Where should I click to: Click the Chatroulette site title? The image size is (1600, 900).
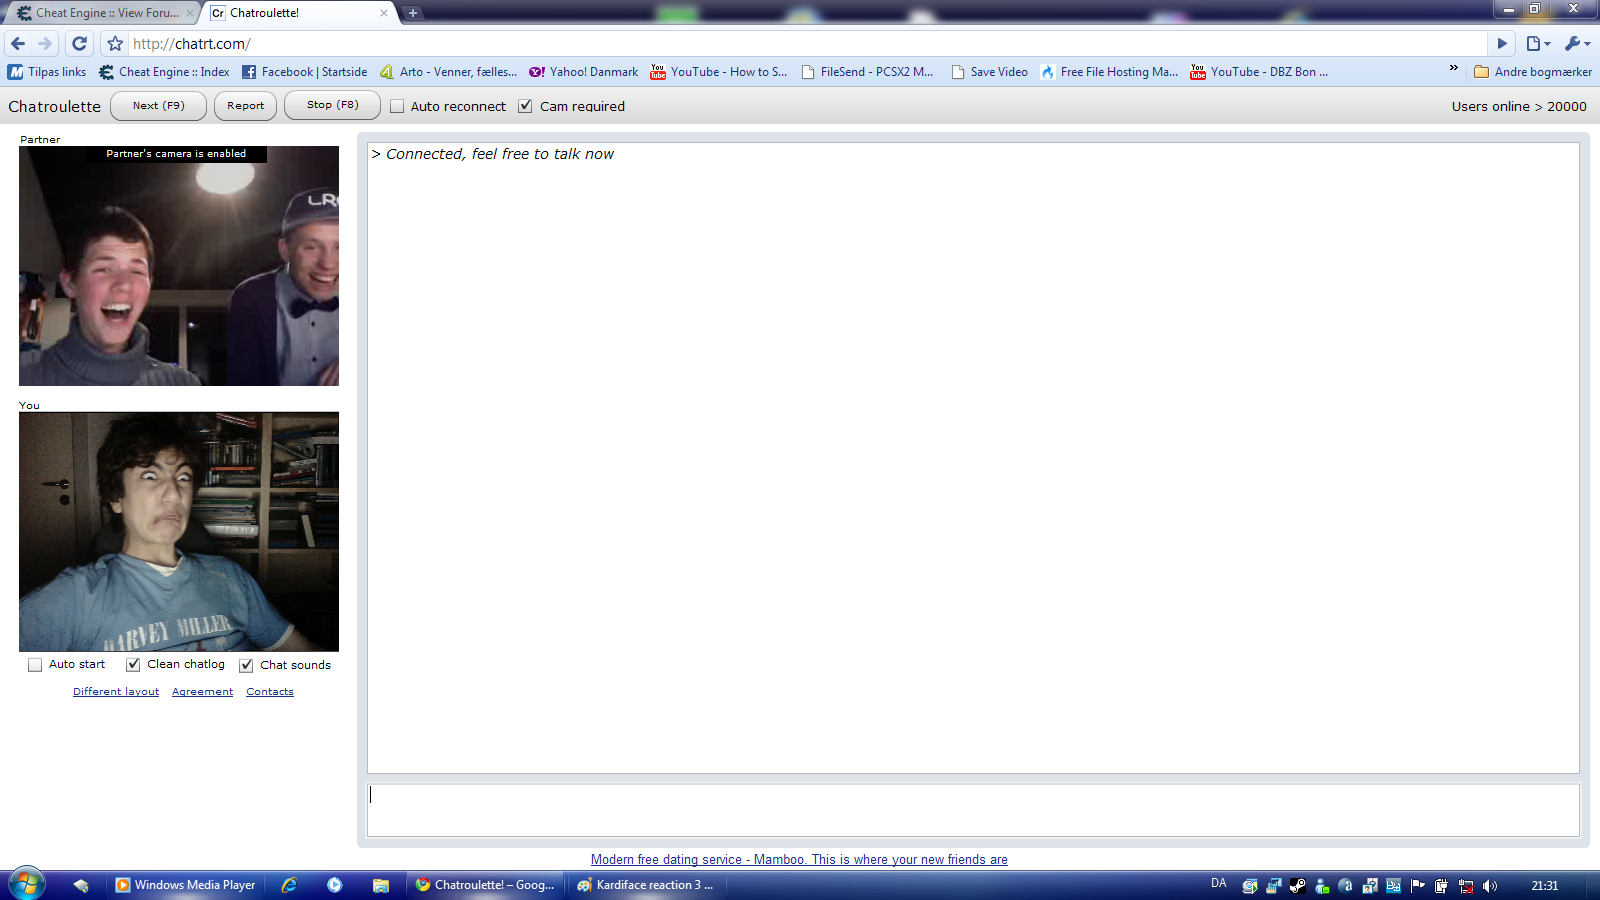[x=55, y=106]
